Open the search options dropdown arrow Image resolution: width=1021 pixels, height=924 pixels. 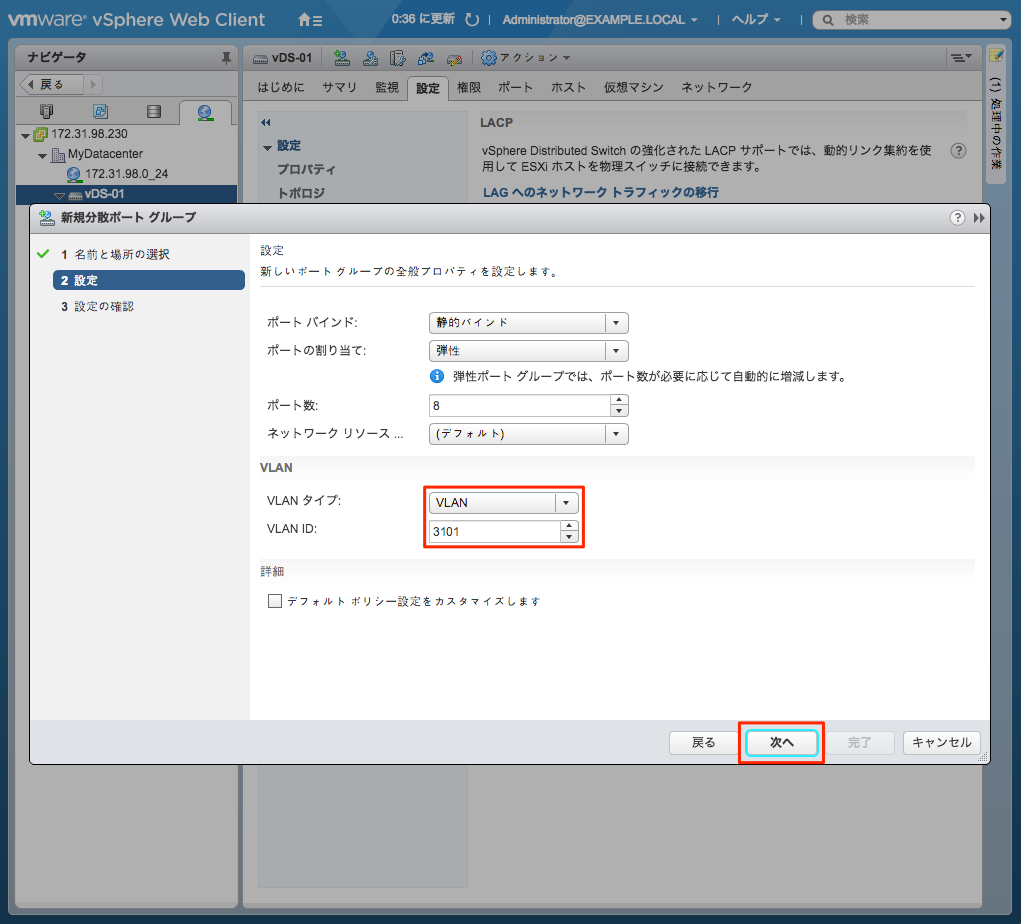point(1003,20)
